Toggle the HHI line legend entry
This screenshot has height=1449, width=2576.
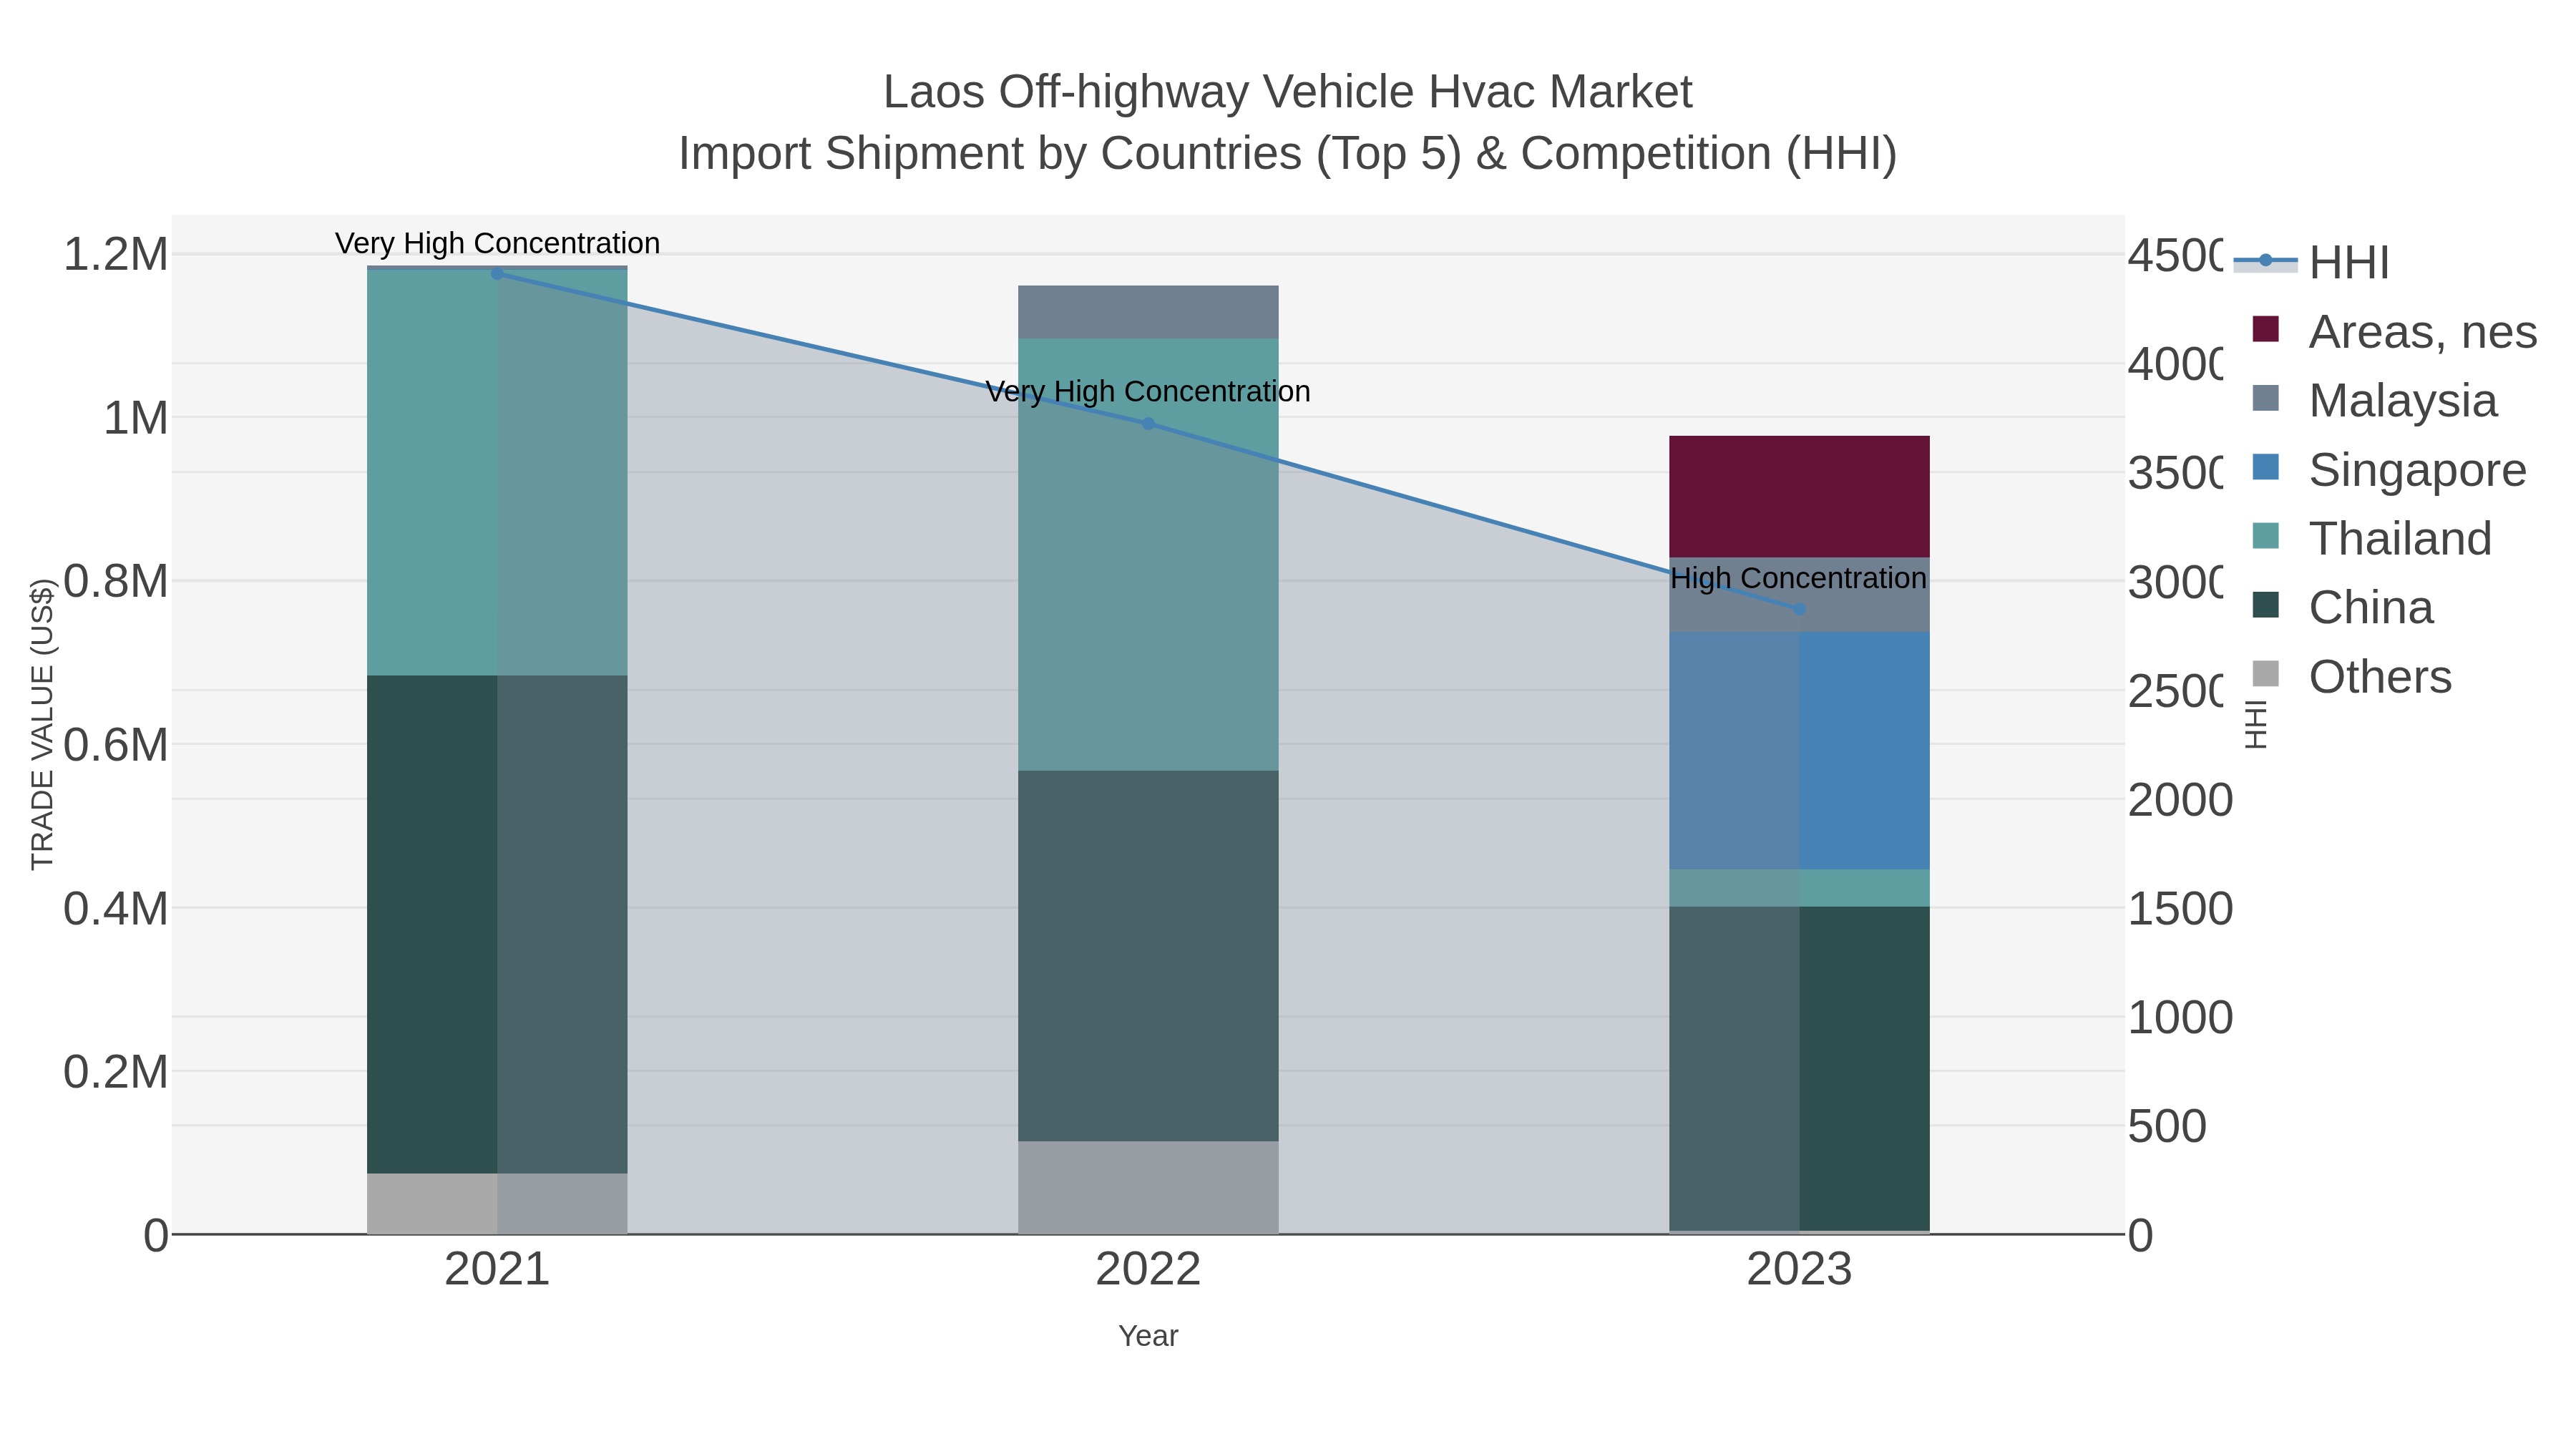[2311, 262]
